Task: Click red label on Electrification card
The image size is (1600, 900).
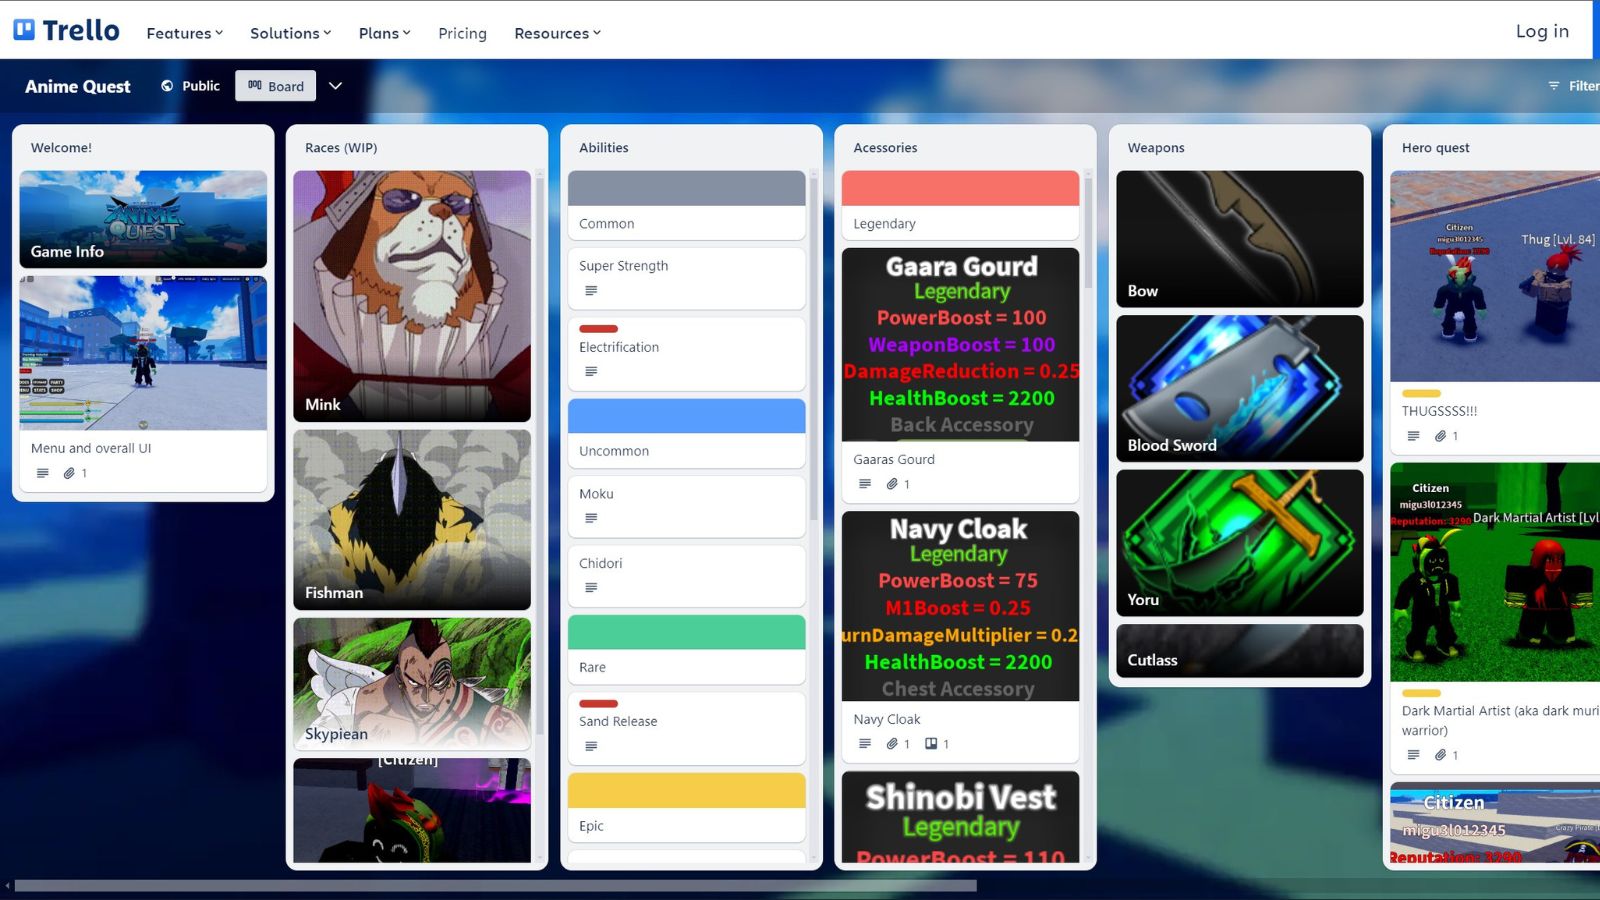Action: tap(598, 329)
